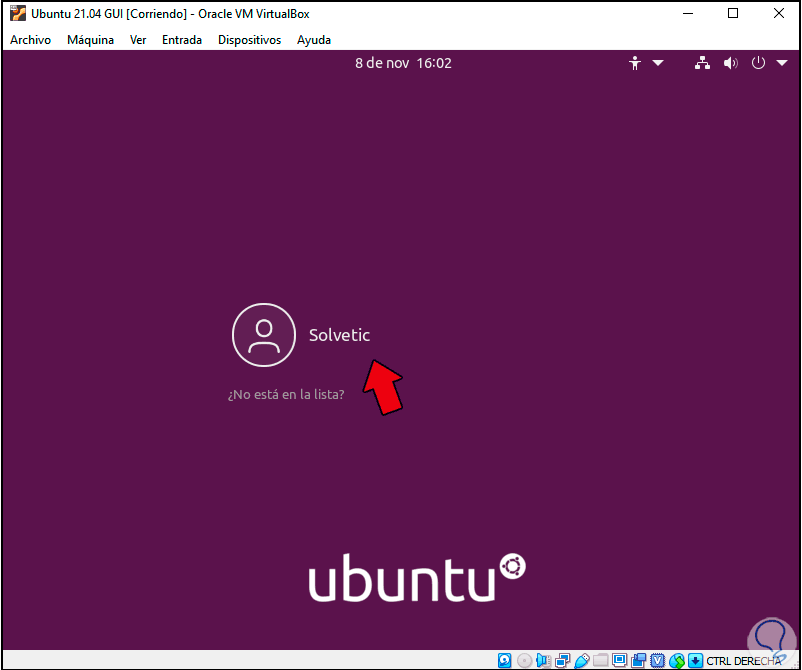Click the recording status icon
This screenshot has width=802, height=670.
(639, 661)
